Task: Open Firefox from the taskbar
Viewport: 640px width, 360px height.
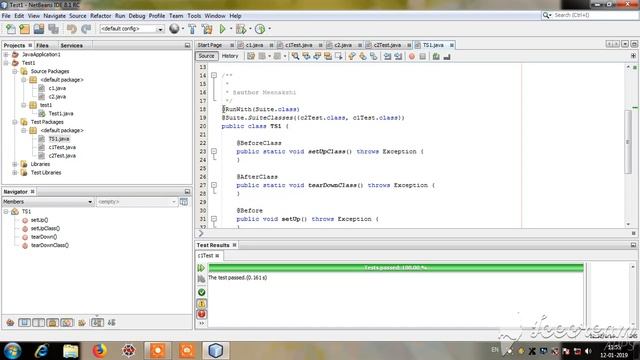Action: tap(99, 351)
